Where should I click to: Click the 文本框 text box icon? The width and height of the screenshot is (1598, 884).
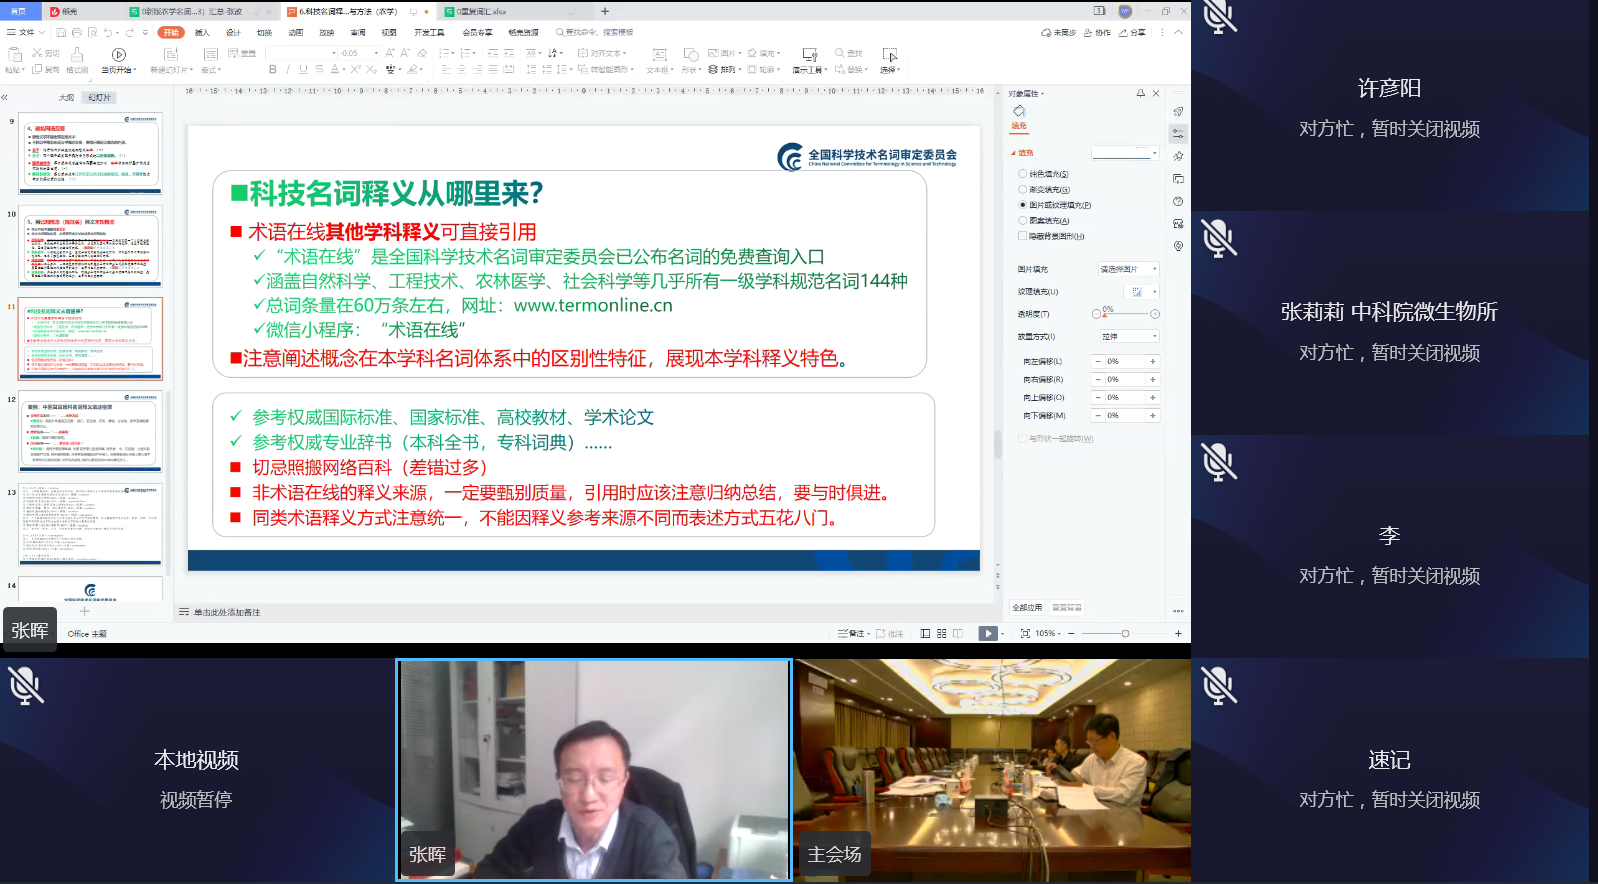click(x=659, y=55)
